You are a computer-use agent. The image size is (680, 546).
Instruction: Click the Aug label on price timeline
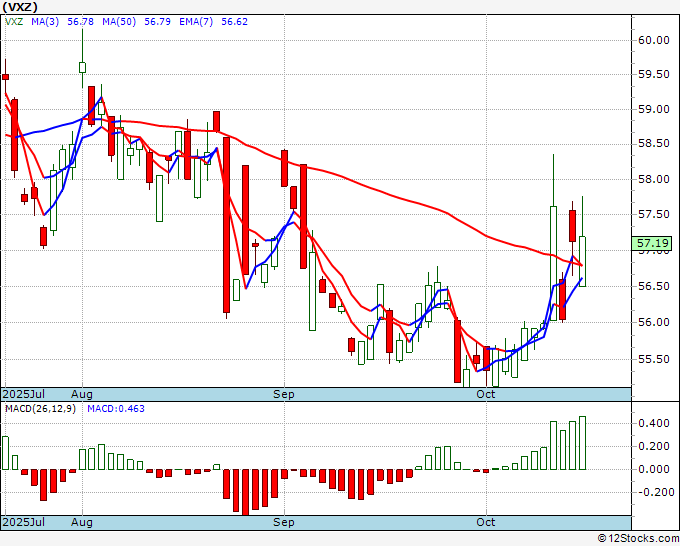click(x=82, y=394)
